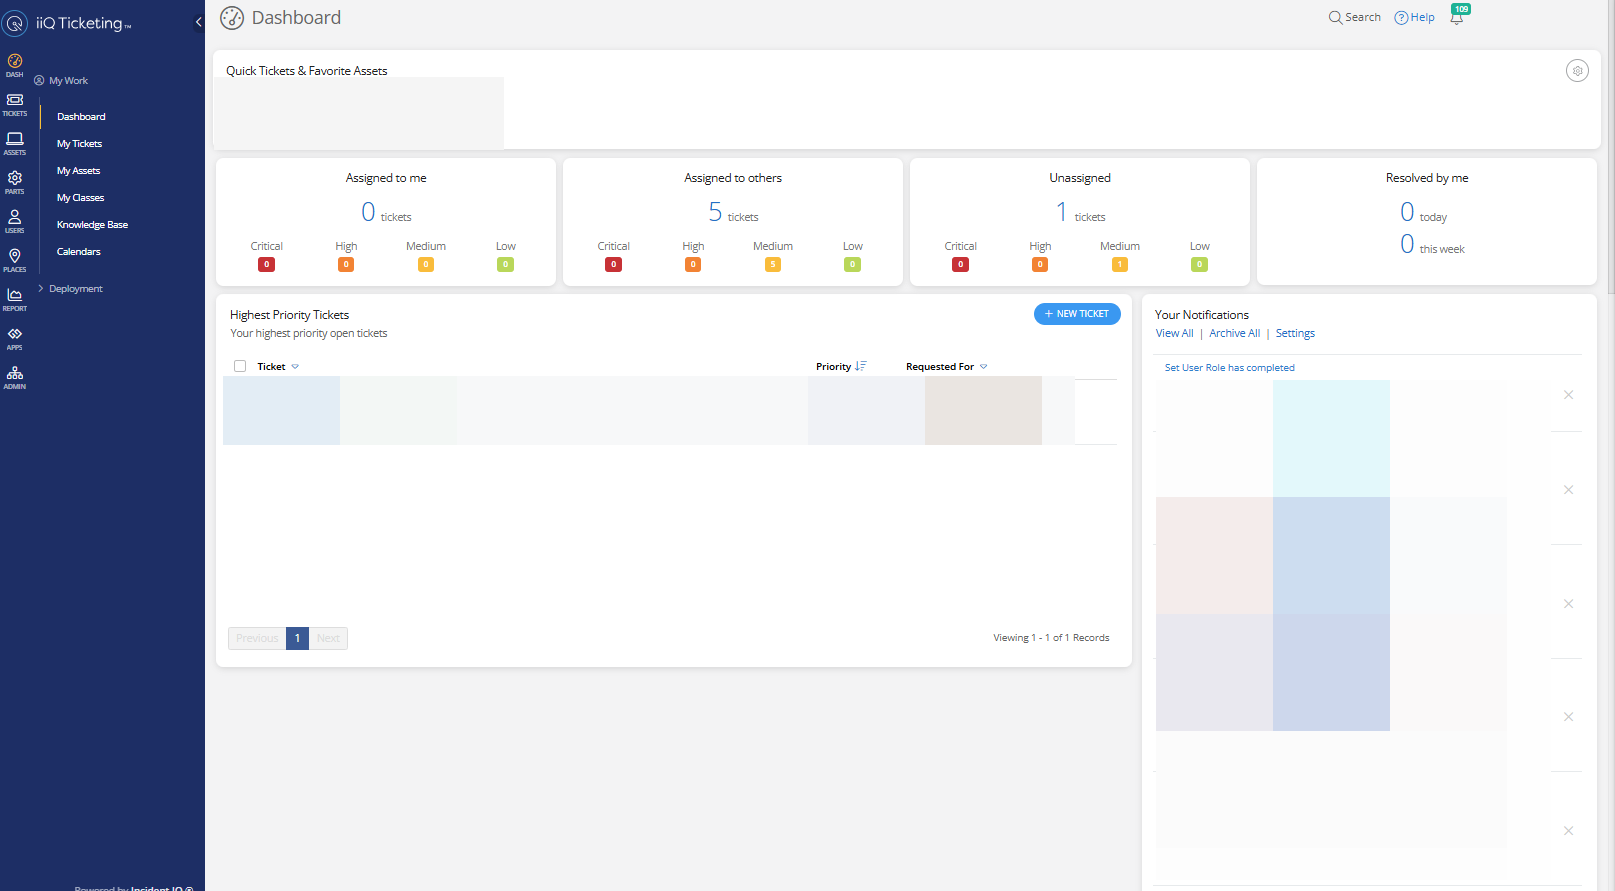Open the Tickets sidebar icon
The image size is (1615, 891).
15,103
